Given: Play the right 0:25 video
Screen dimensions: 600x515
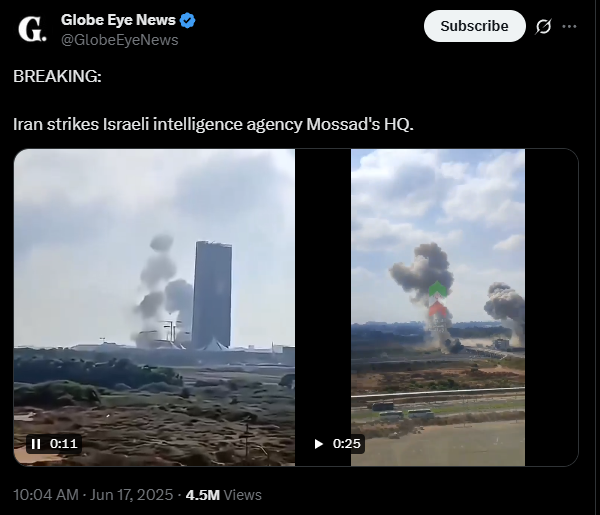Looking at the screenshot, I should point(318,444).
